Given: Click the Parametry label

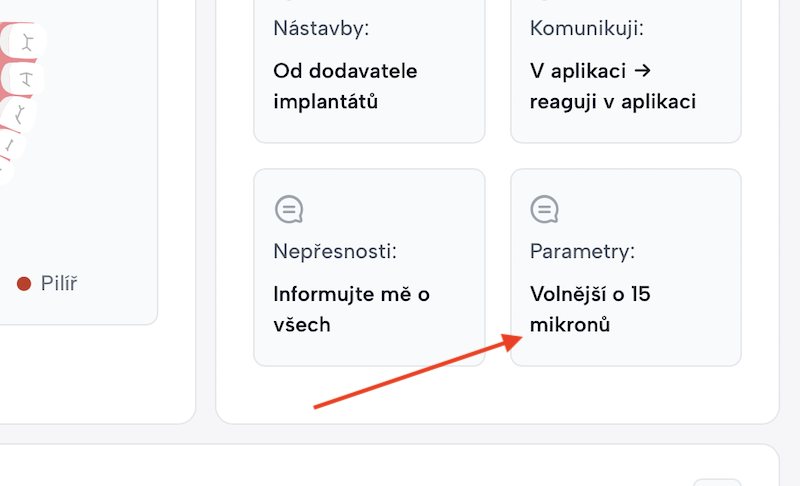Looking at the screenshot, I should pyautogui.click(x=582, y=251).
